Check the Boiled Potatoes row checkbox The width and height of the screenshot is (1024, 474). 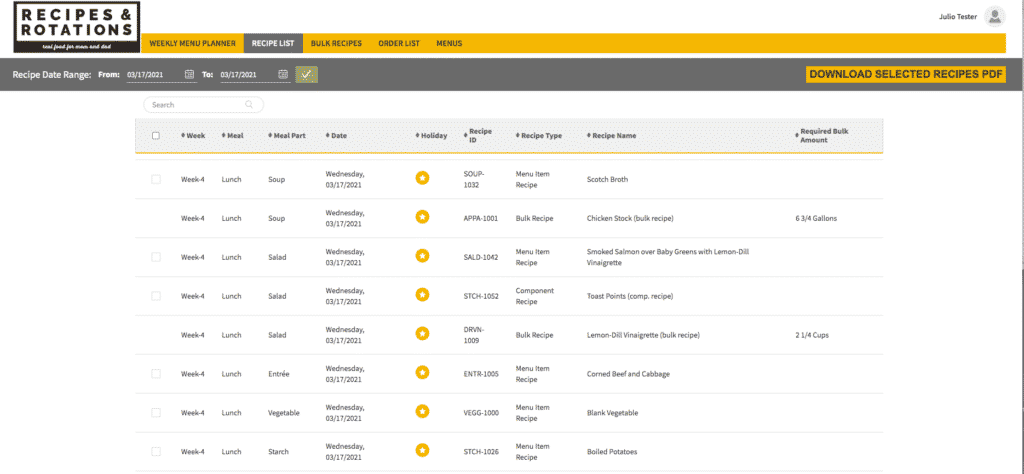pyautogui.click(x=155, y=452)
